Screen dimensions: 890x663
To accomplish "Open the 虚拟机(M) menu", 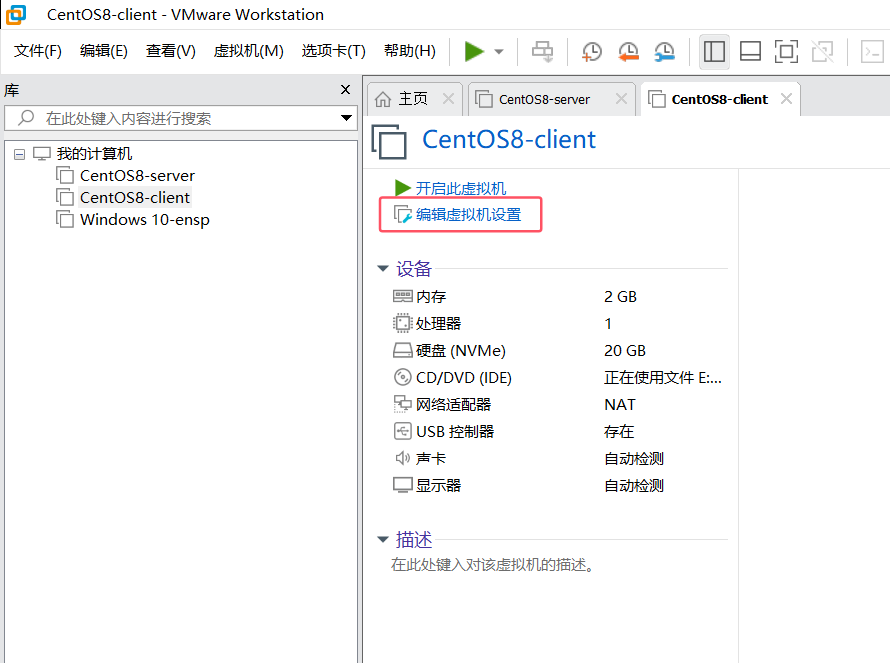I will 248,51.
